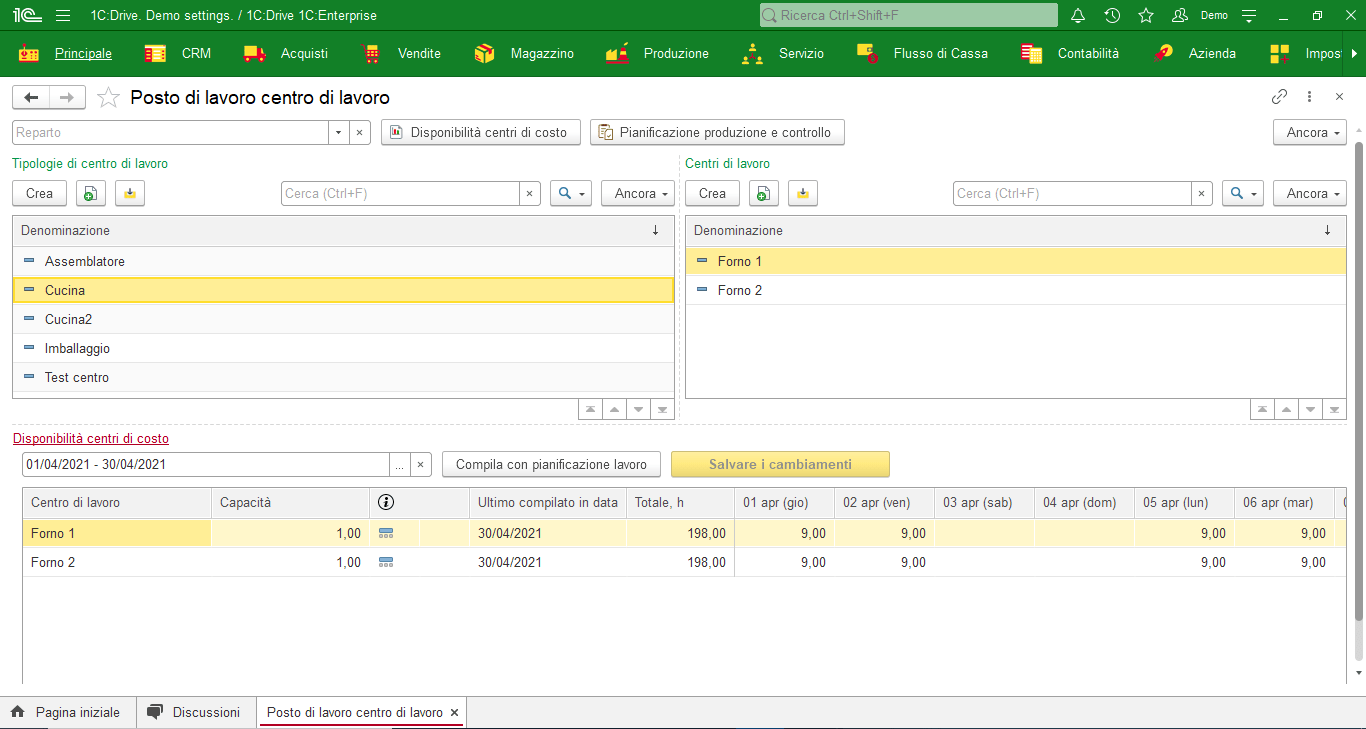Click the Produzione factory icon
1366x729 pixels.
point(617,54)
